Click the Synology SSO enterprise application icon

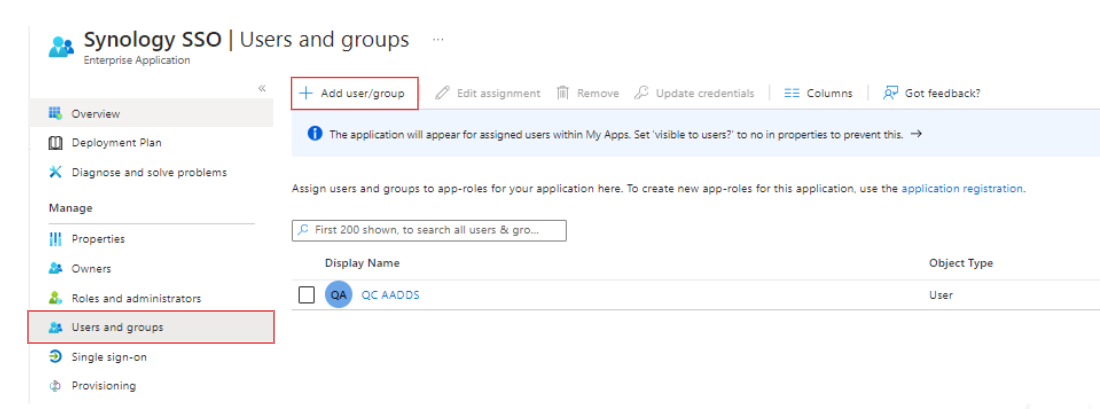point(60,47)
